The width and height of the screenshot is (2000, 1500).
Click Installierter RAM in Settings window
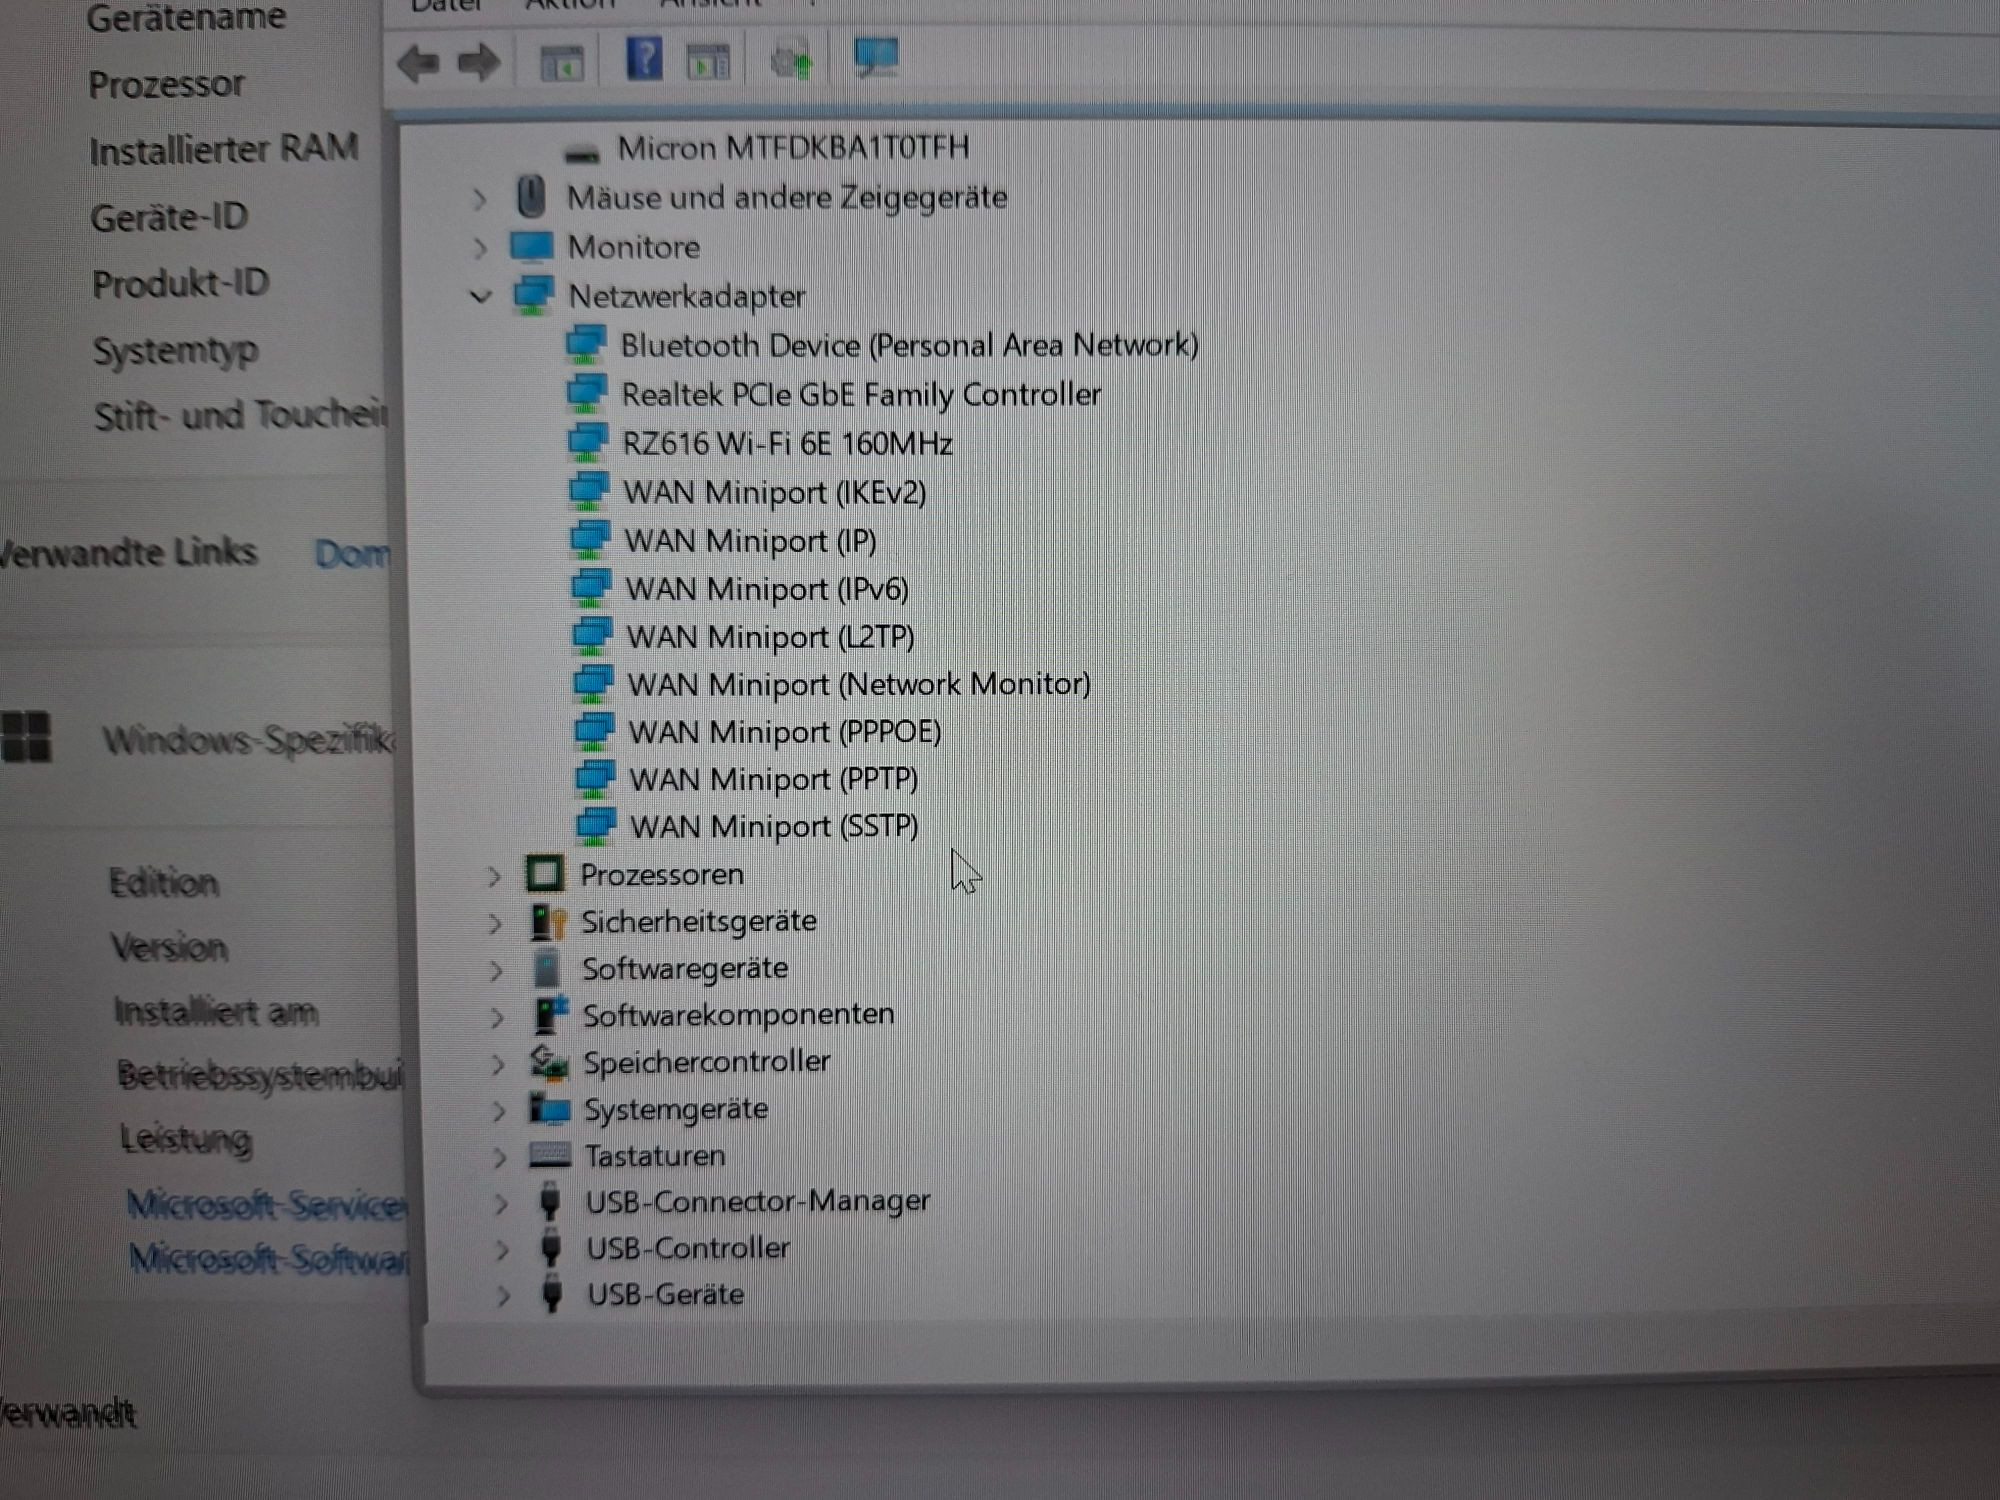coord(224,150)
